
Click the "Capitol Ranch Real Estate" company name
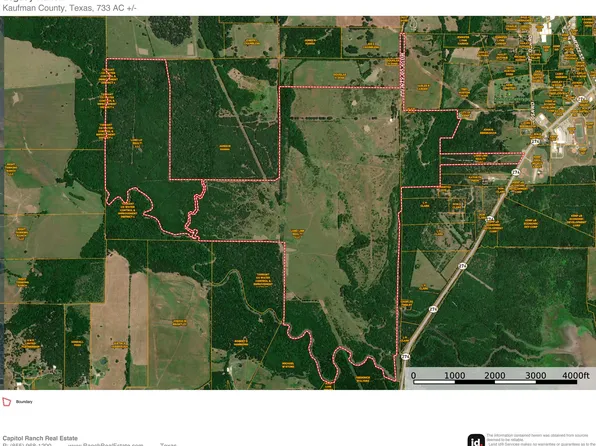click(x=40, y=438)
